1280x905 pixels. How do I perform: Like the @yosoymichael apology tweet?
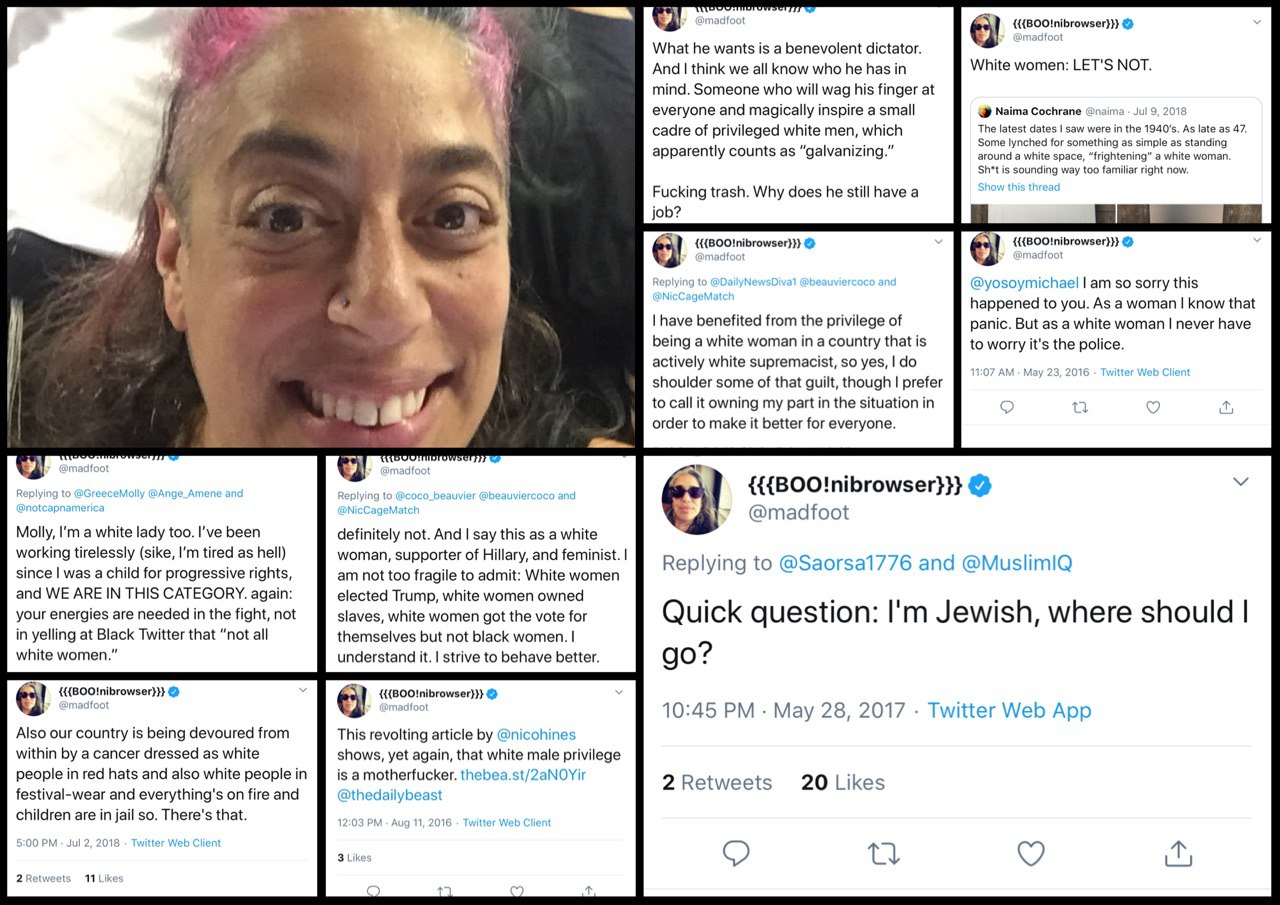[x=1153, y=407]
